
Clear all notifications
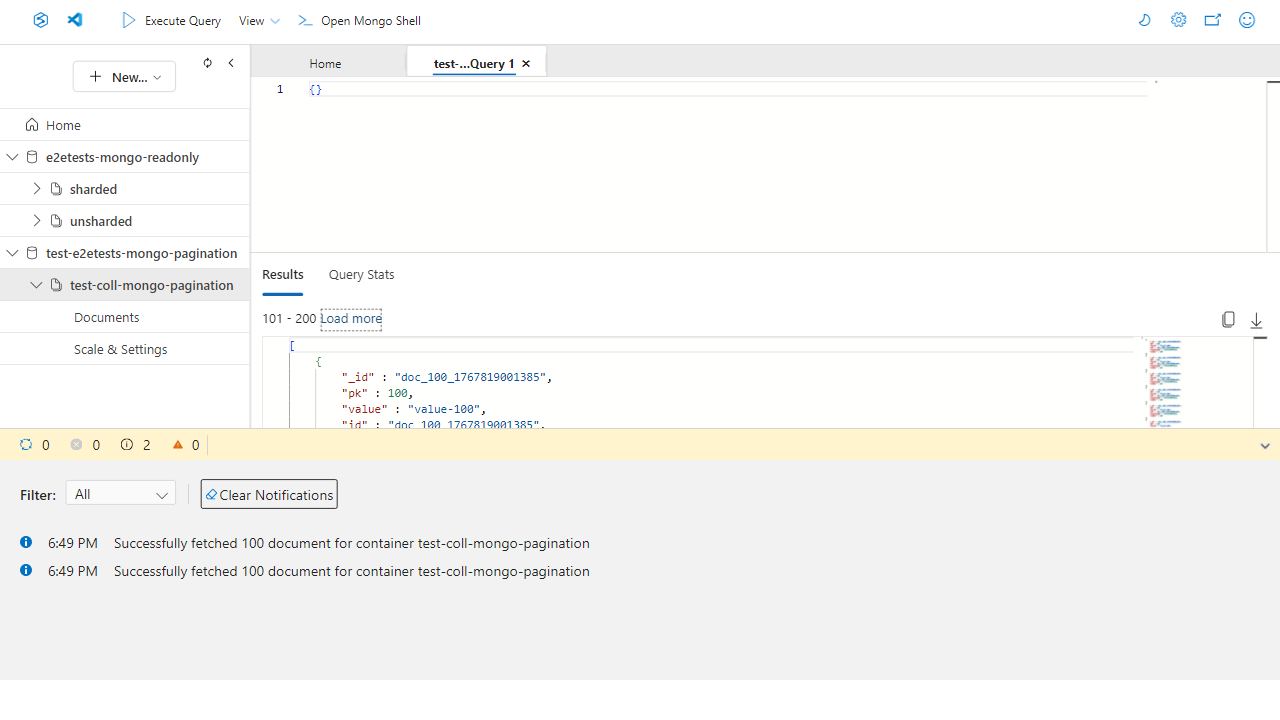click(x=269, y=495)
